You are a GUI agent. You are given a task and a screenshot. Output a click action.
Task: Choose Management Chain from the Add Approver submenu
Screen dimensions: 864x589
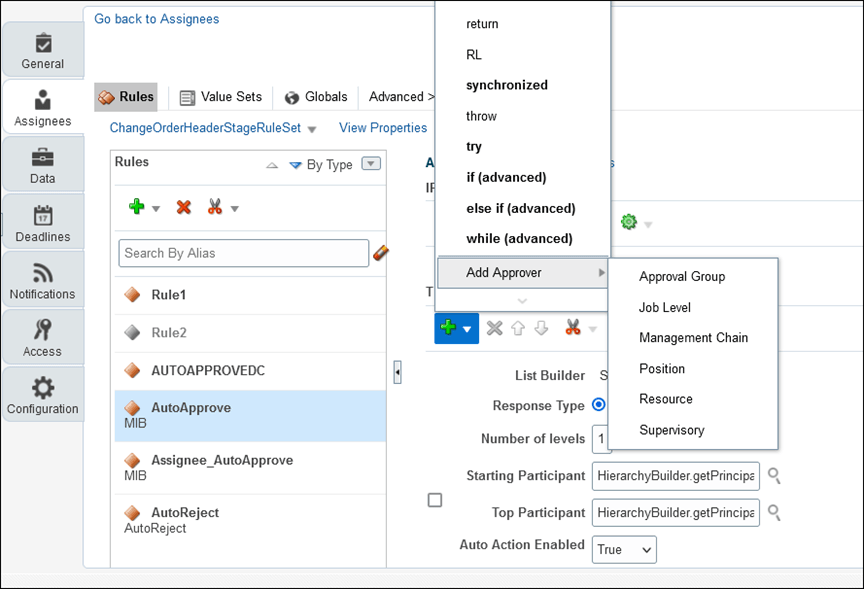click(x=692, y=338)
